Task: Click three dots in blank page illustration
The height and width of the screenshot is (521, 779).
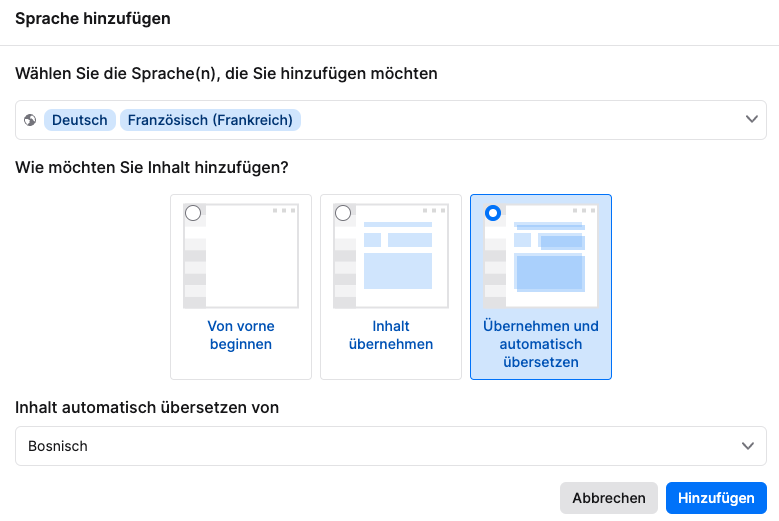Action: coord(283,210)
